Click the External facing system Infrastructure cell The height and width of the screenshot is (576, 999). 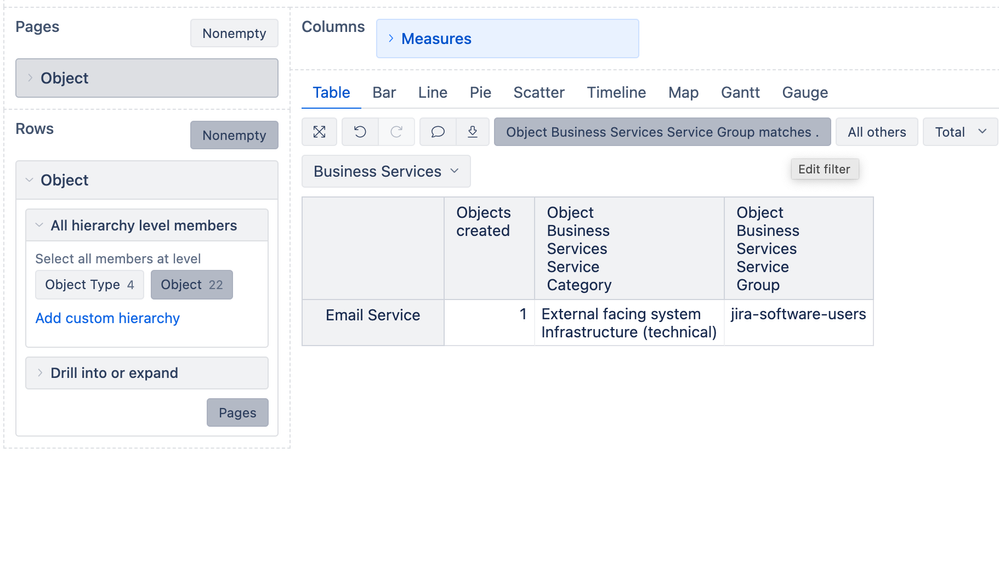coord(629,323)
